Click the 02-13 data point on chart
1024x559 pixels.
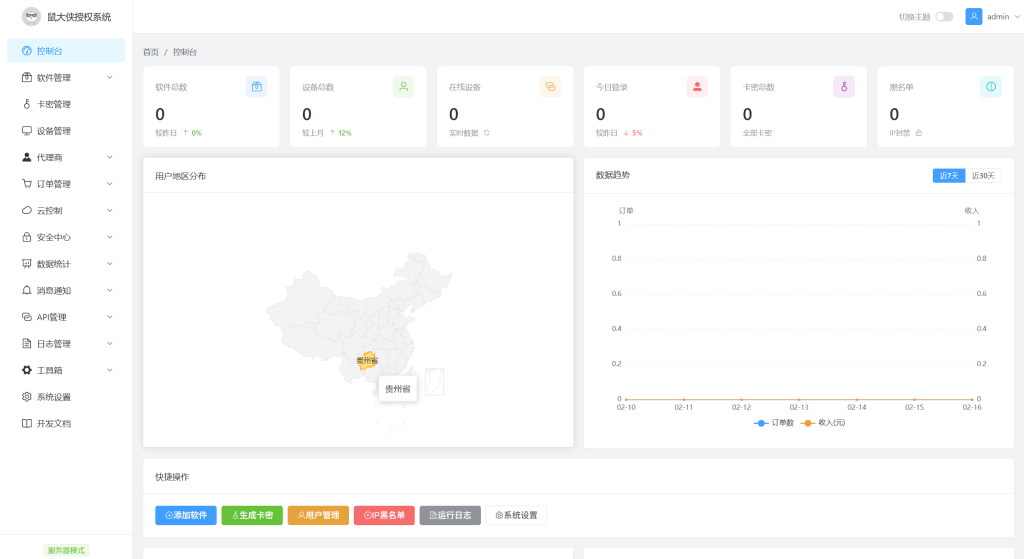coord(799,399)
